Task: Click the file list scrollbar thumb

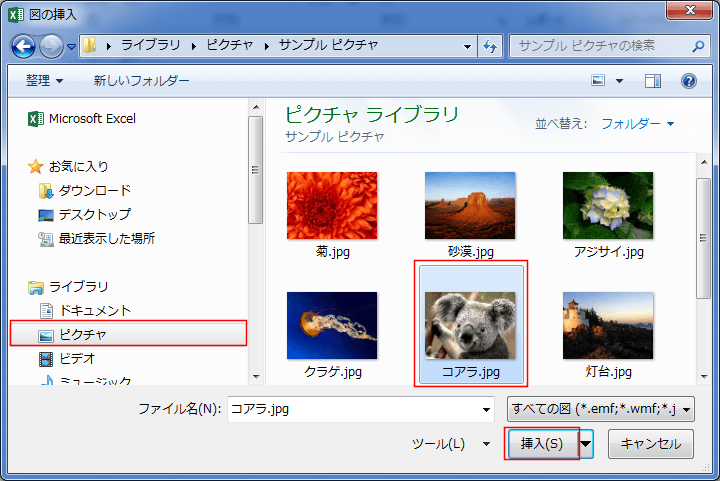Action: tap(703, 238)
